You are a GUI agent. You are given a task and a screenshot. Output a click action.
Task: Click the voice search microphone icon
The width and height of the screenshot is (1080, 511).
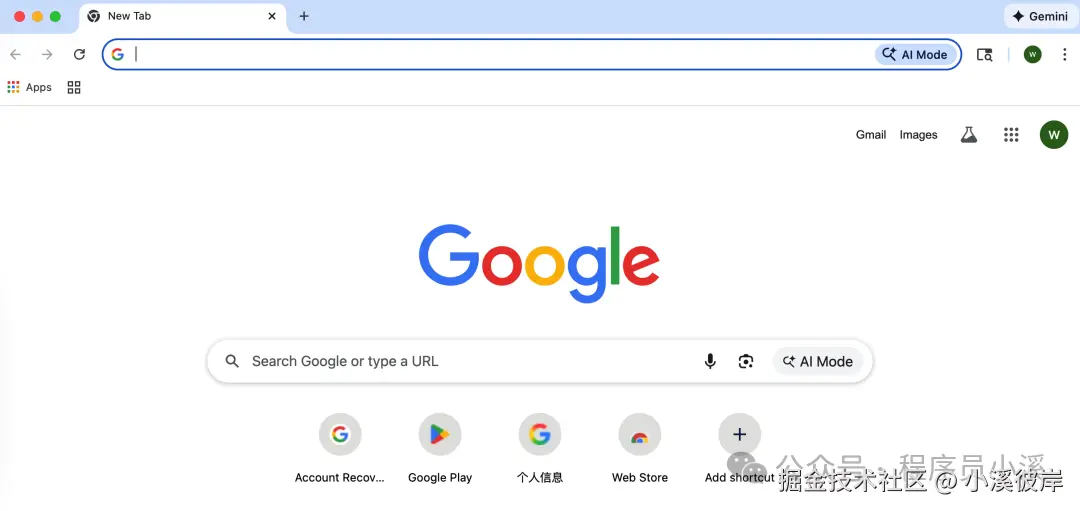pyautogui.click(x=709, y=362)
